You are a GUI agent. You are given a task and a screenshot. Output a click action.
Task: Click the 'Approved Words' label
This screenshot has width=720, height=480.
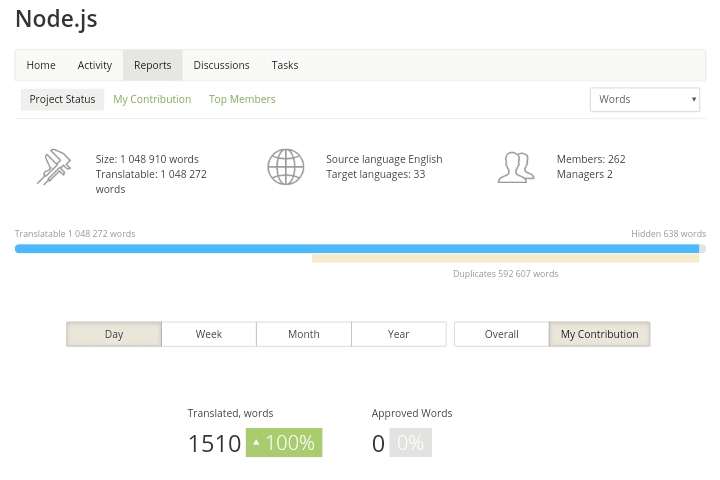(412, 413)
